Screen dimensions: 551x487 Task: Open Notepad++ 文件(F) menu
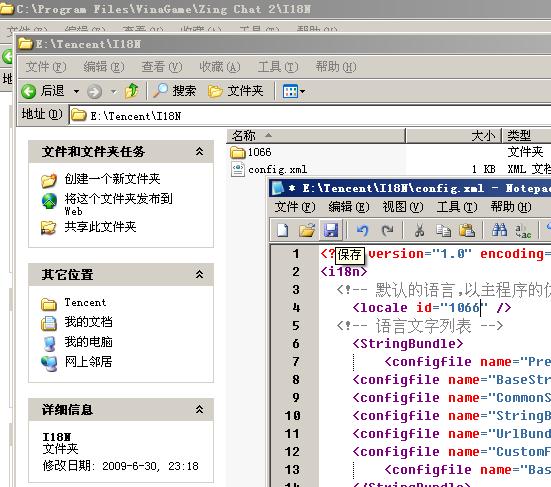[294, 207]
